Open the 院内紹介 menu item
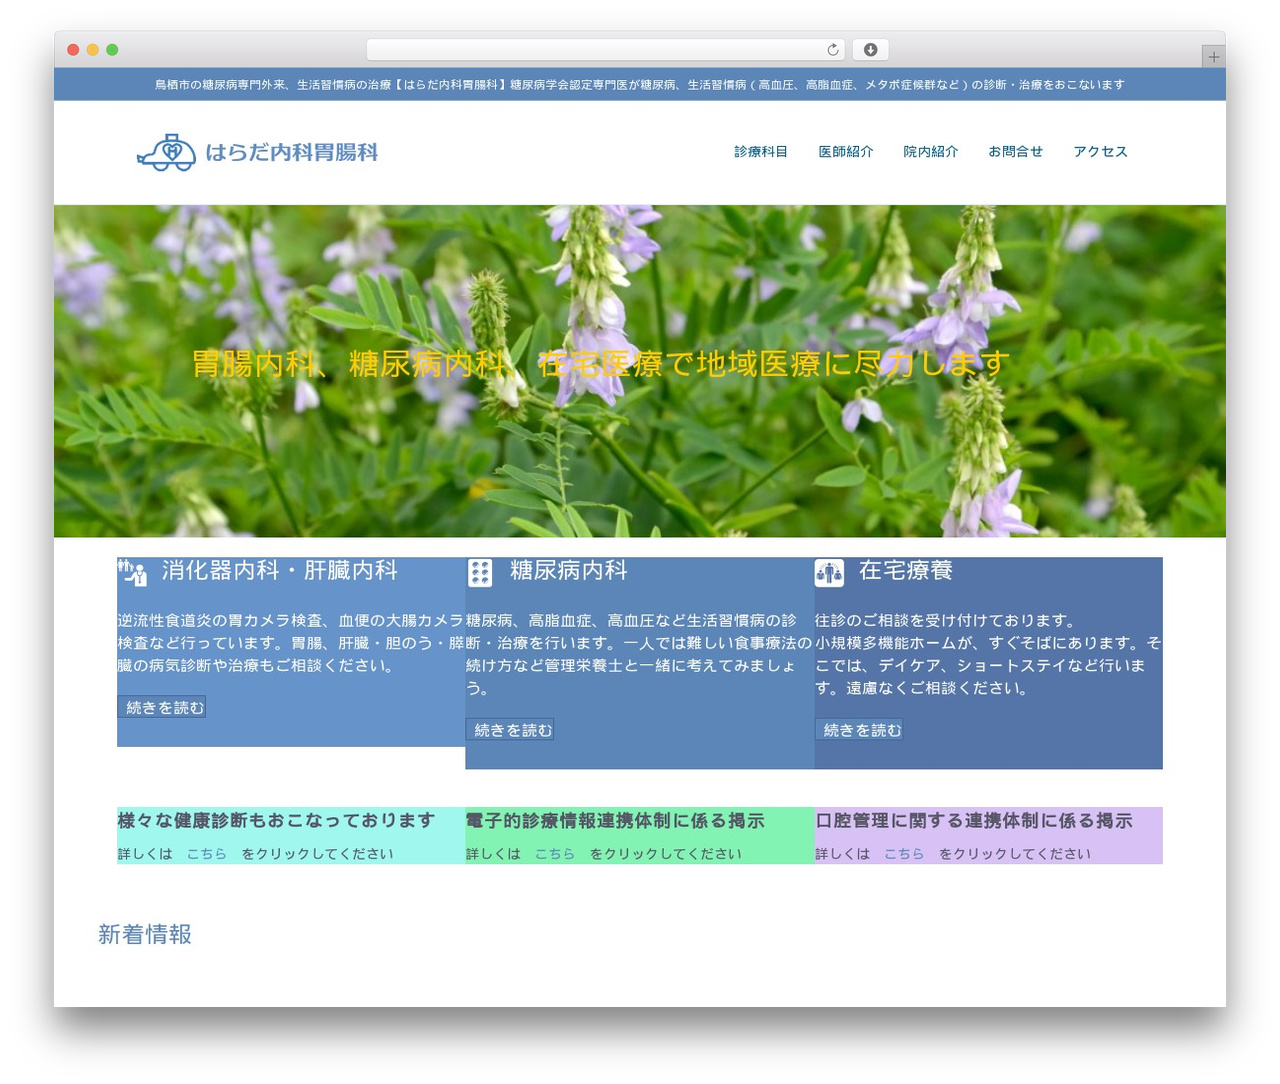This screenshot has width=1280, height=1084. [x=931, y=152]
